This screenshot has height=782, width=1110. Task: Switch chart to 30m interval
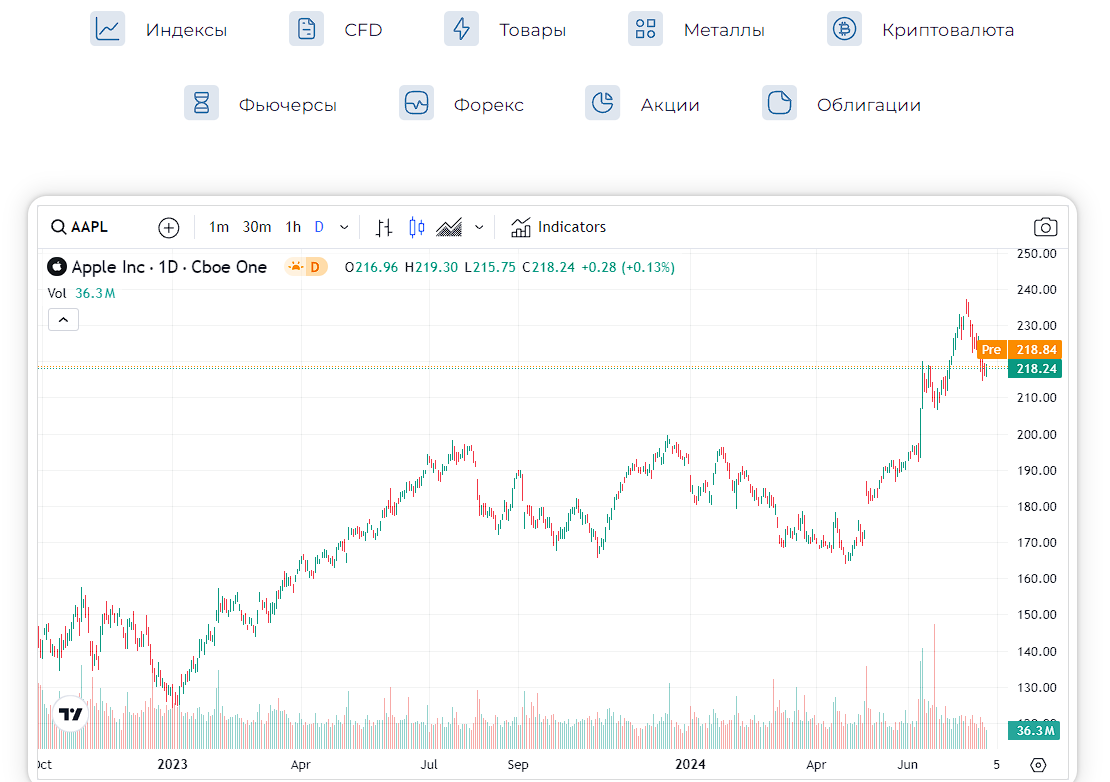pyautogui.click(x=257, y=227)
